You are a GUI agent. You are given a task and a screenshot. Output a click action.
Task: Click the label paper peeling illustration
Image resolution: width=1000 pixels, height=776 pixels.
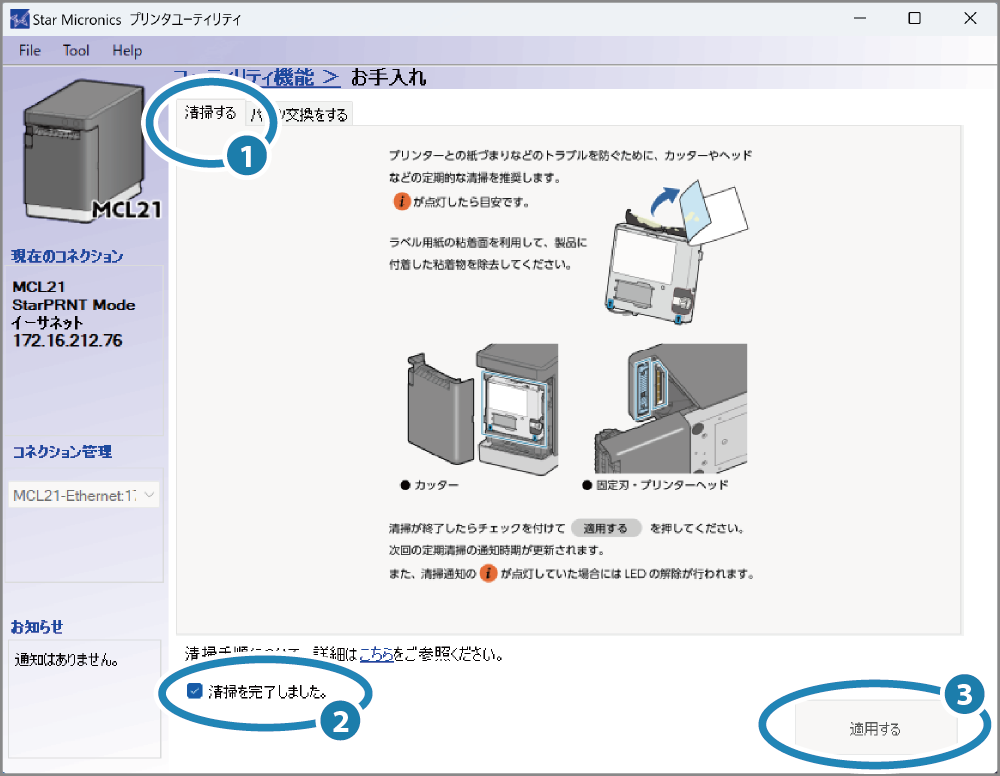[x=676, y=253]
